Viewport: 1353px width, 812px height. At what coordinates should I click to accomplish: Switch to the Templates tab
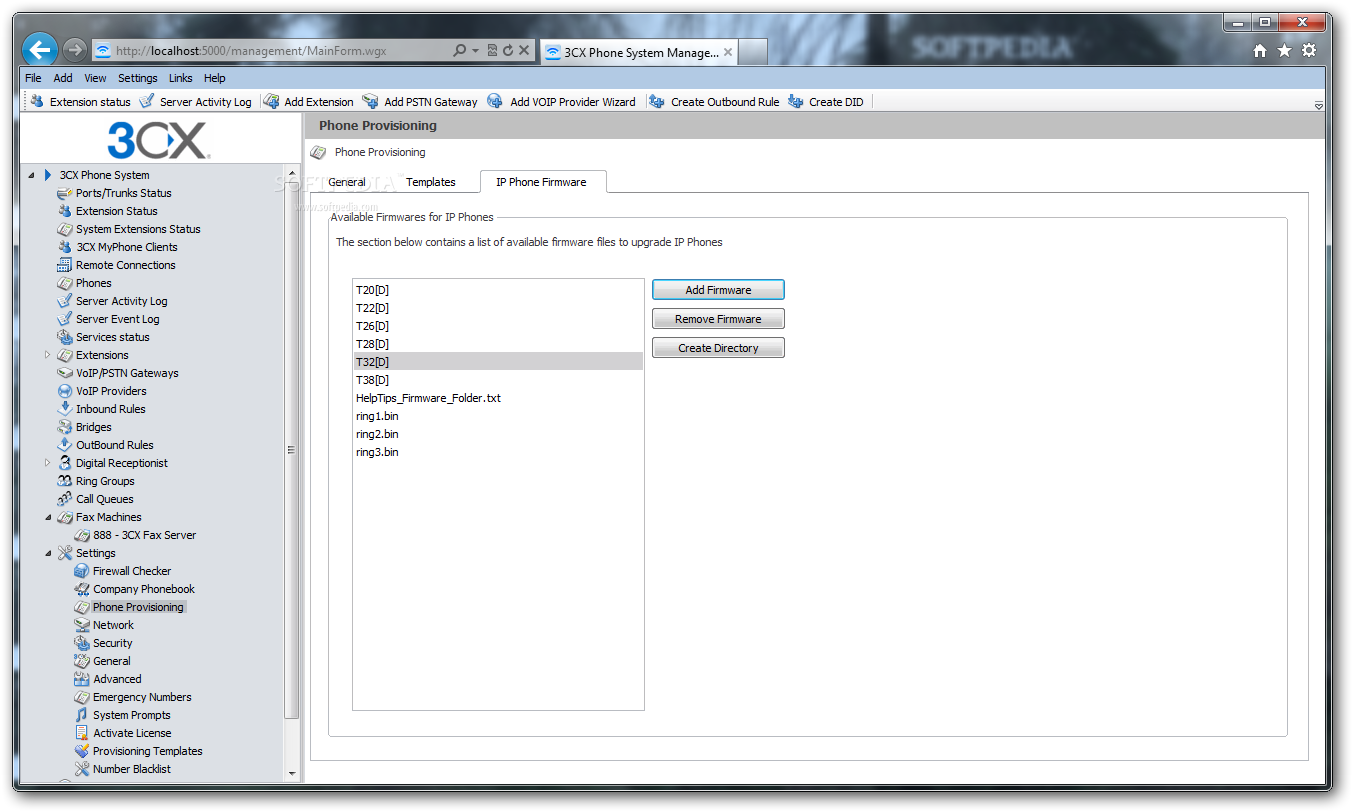tap(431, 182)
